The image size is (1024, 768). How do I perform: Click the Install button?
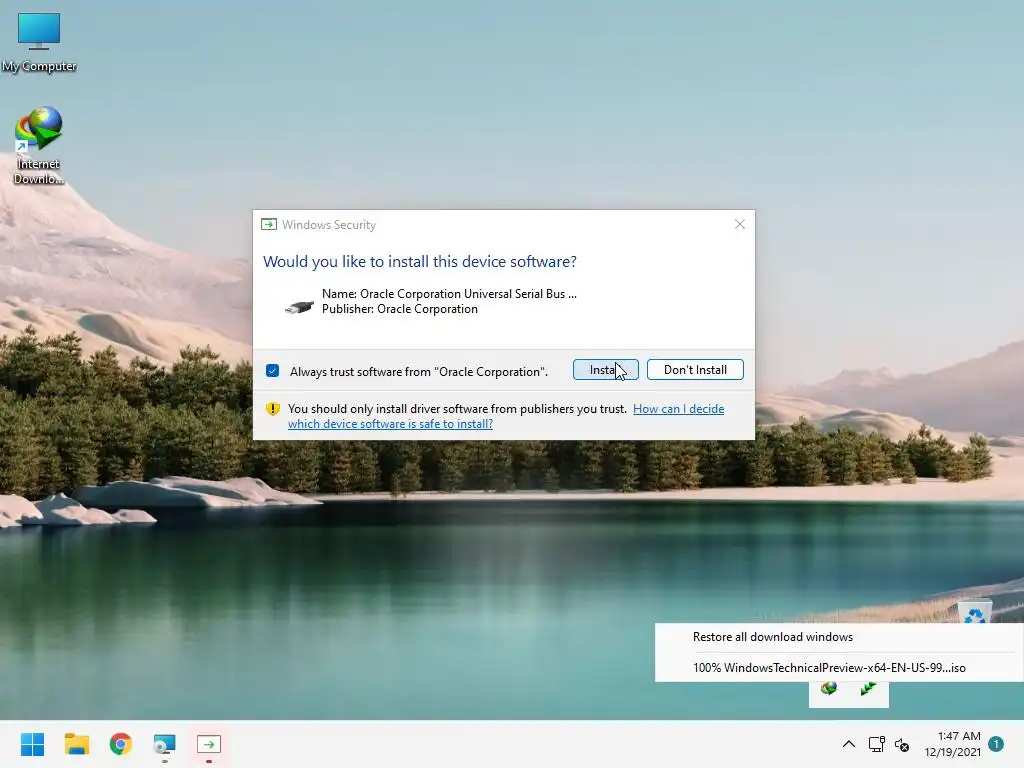pyautogui.click(x=605, y=370)
